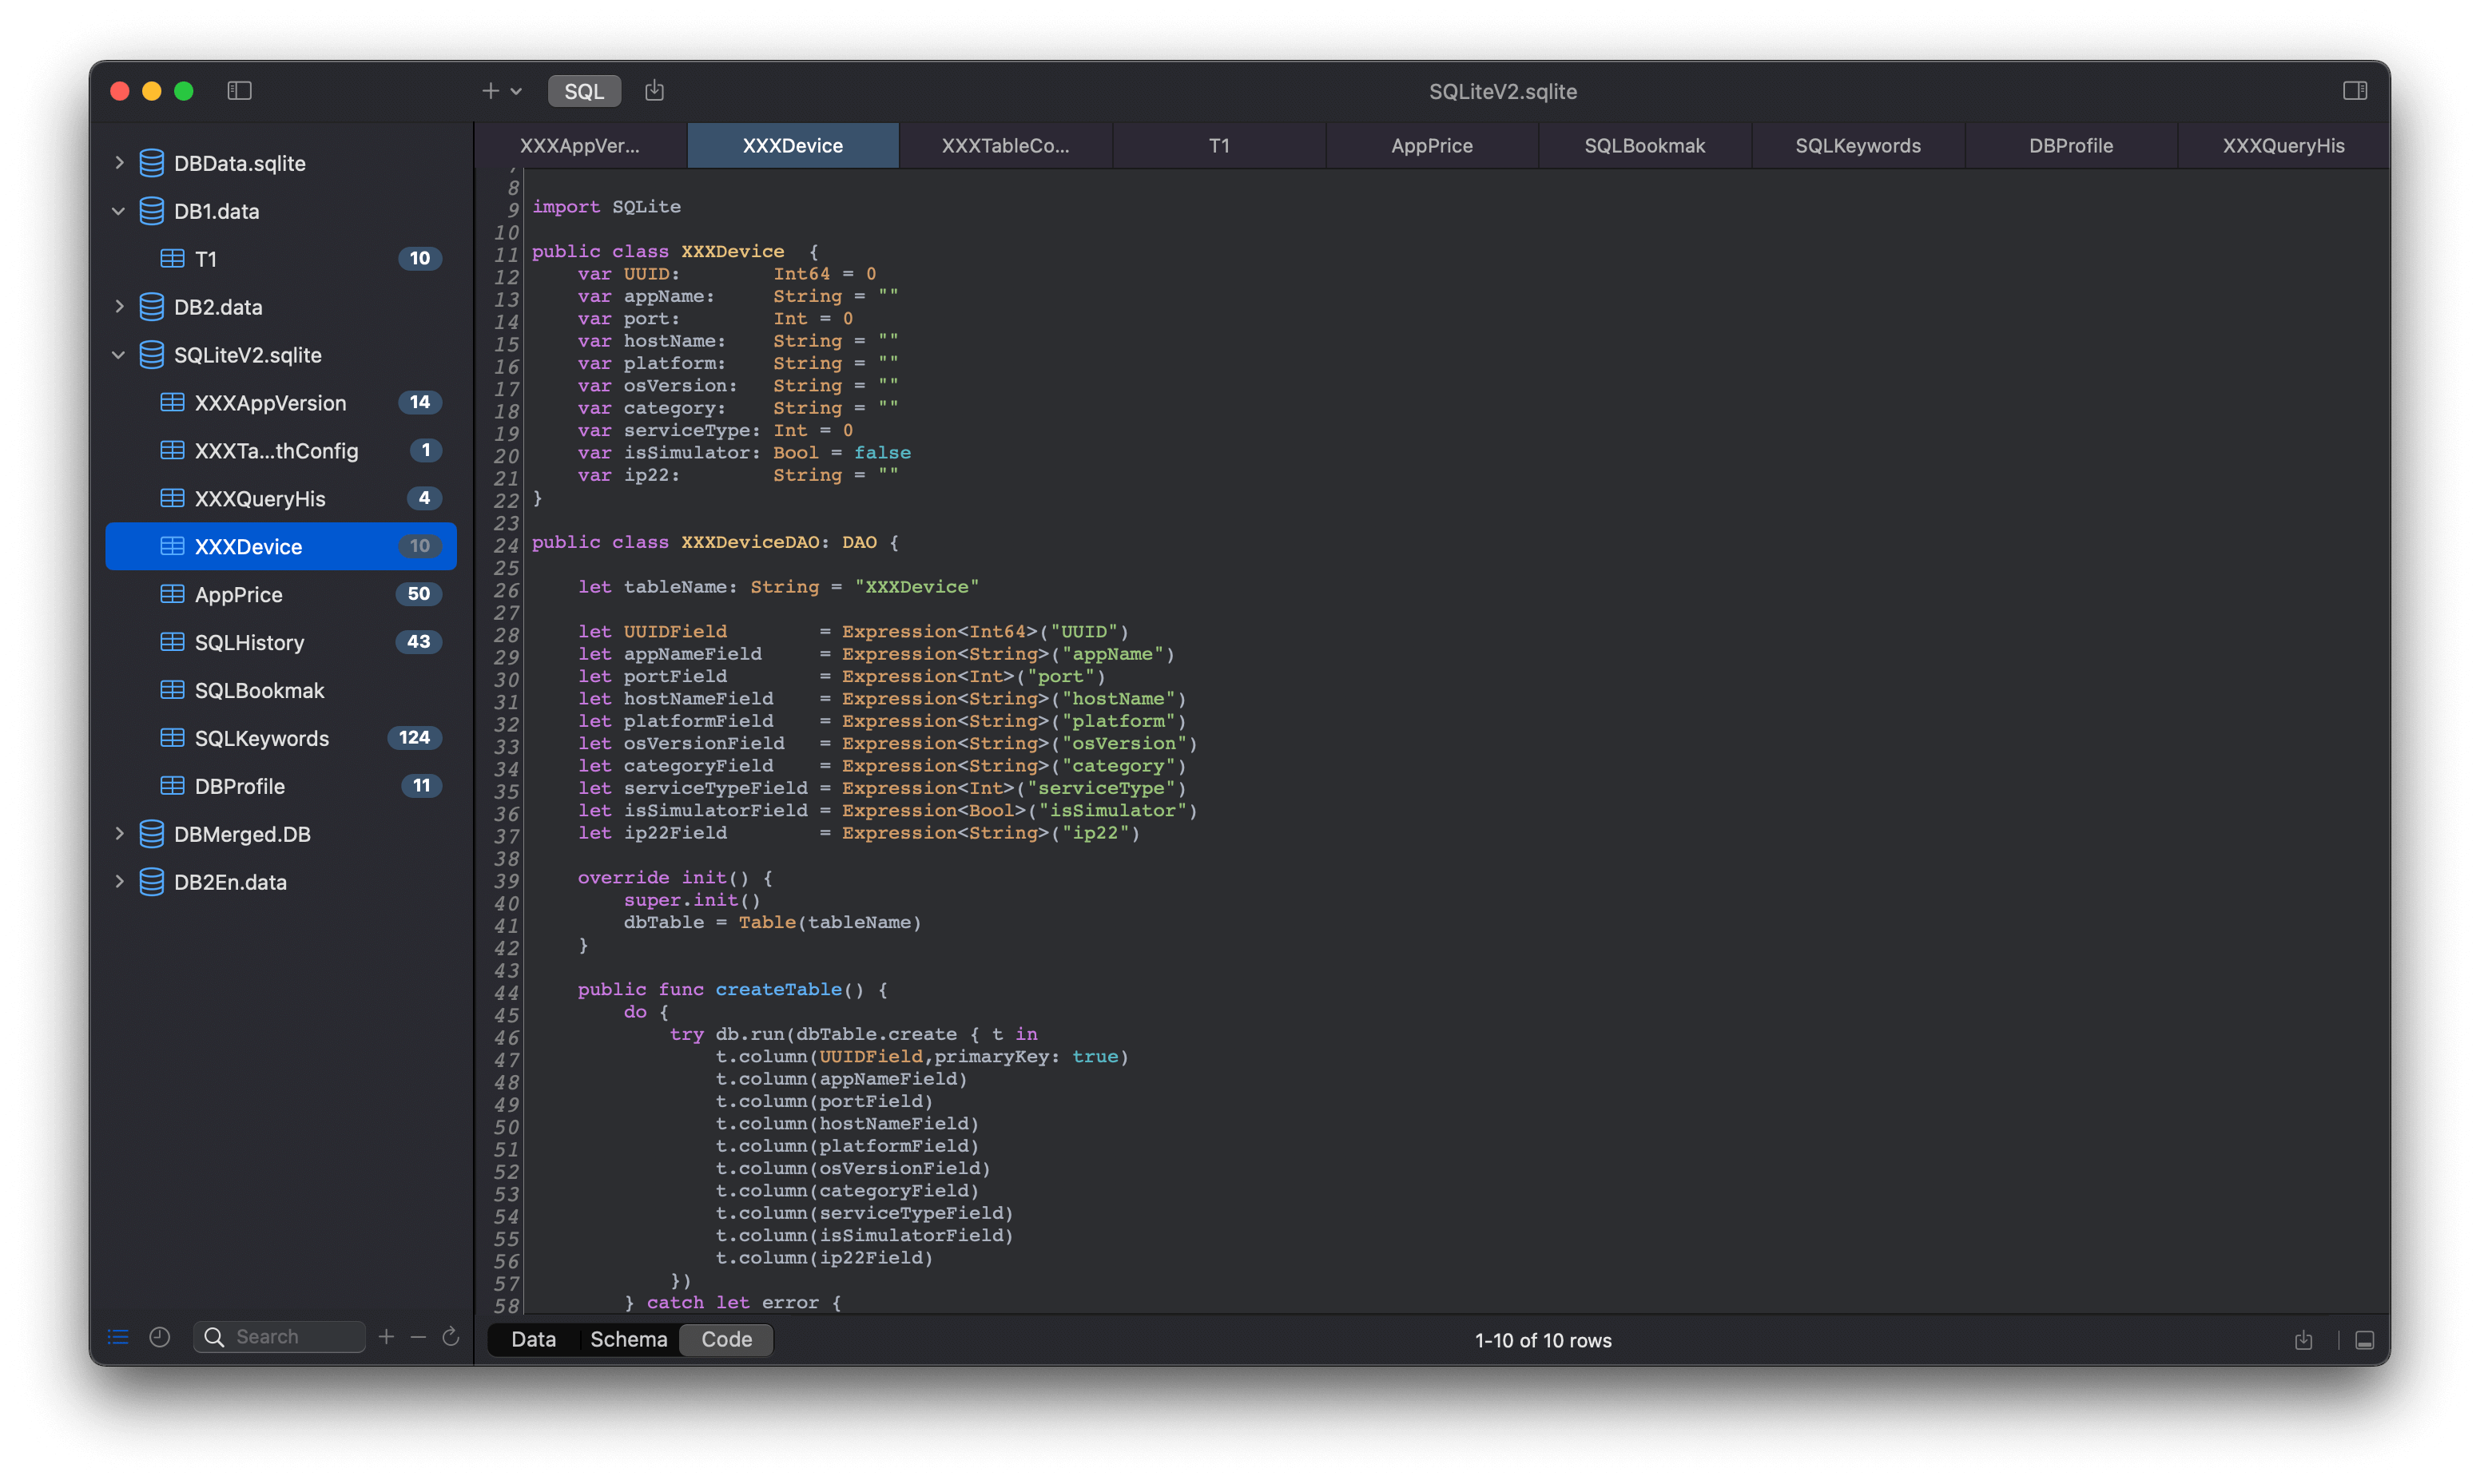The height and width of the screenshot is (1484, 2480).
Task: Toggle the right inspector panel icon
Action: coord(2354,91)
